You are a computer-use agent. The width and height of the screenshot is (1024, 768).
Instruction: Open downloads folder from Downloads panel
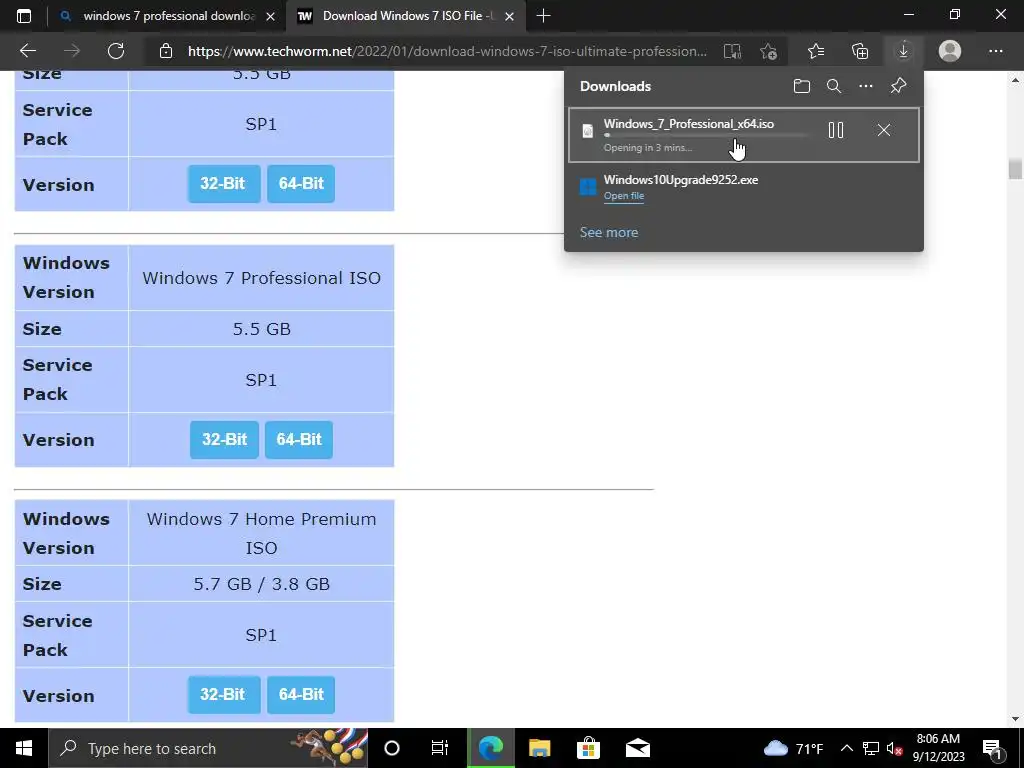802,86
